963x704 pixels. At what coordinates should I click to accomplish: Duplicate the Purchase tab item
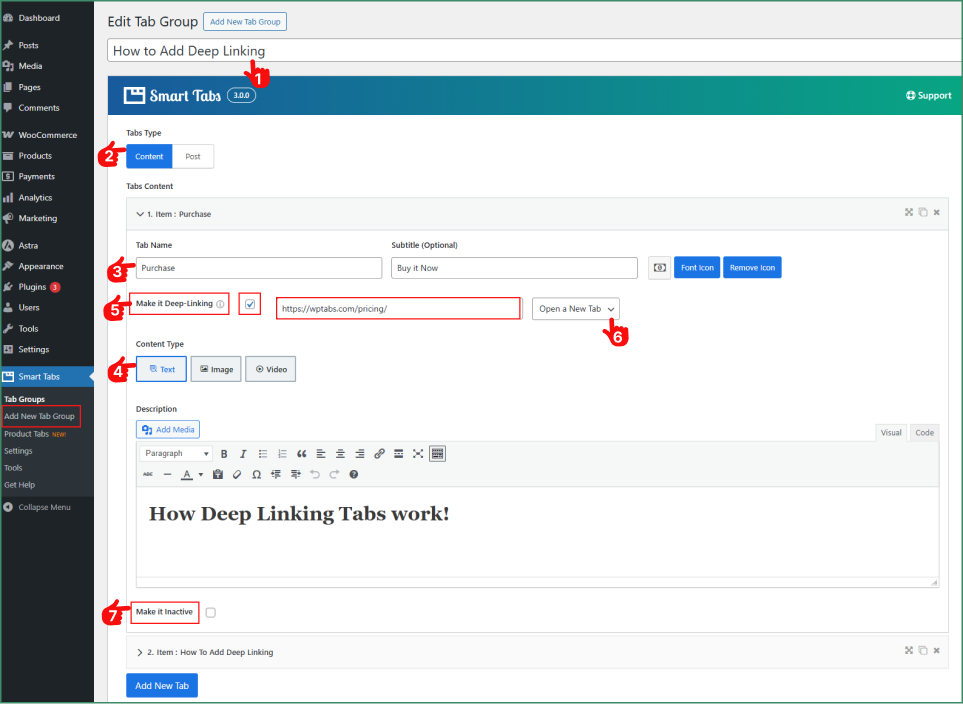922,212
